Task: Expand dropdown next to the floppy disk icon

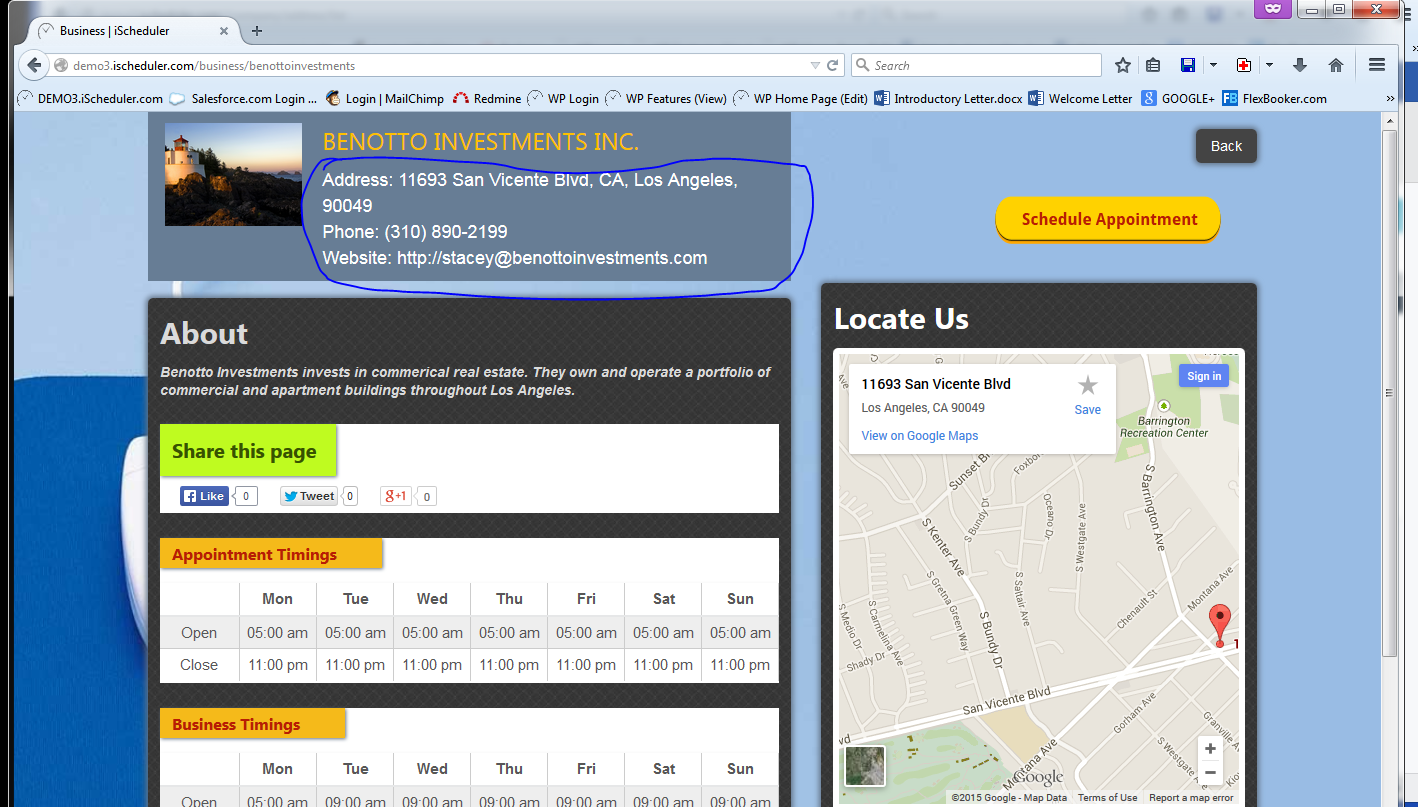Action: [1213, 65]
